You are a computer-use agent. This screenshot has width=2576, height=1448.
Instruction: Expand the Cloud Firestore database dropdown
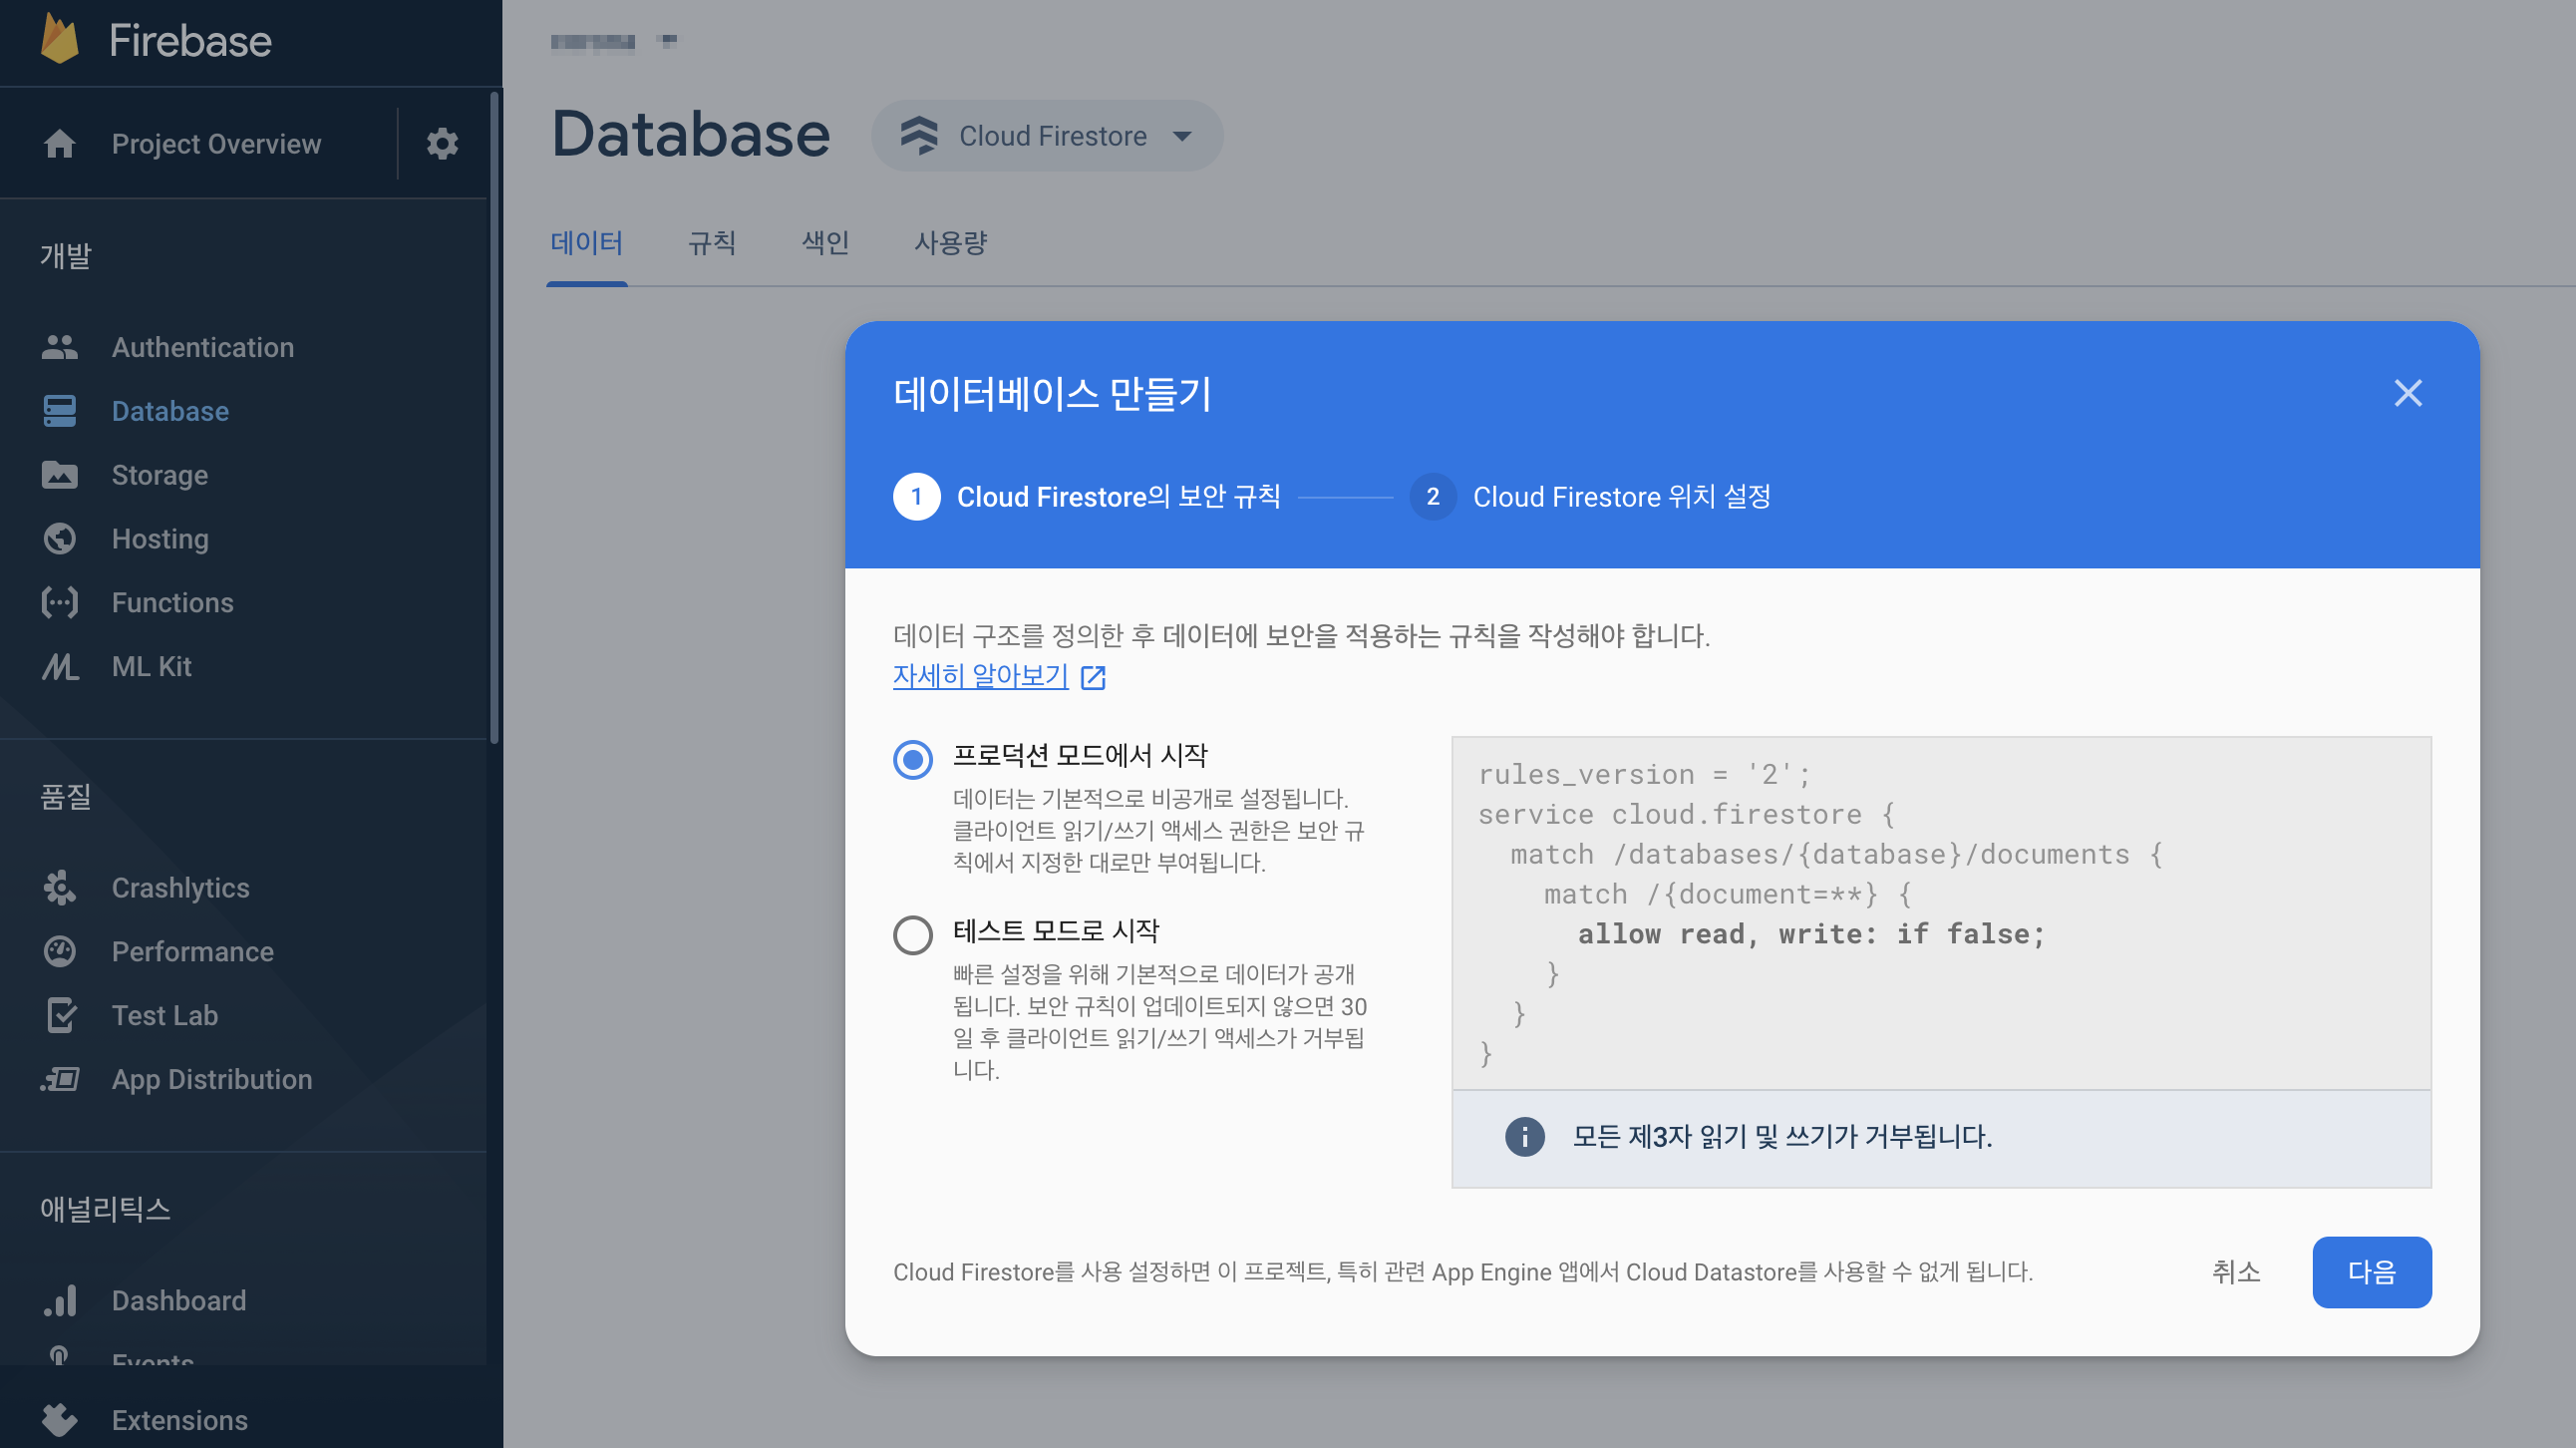pyautogui.click(x=1182, y=136)
